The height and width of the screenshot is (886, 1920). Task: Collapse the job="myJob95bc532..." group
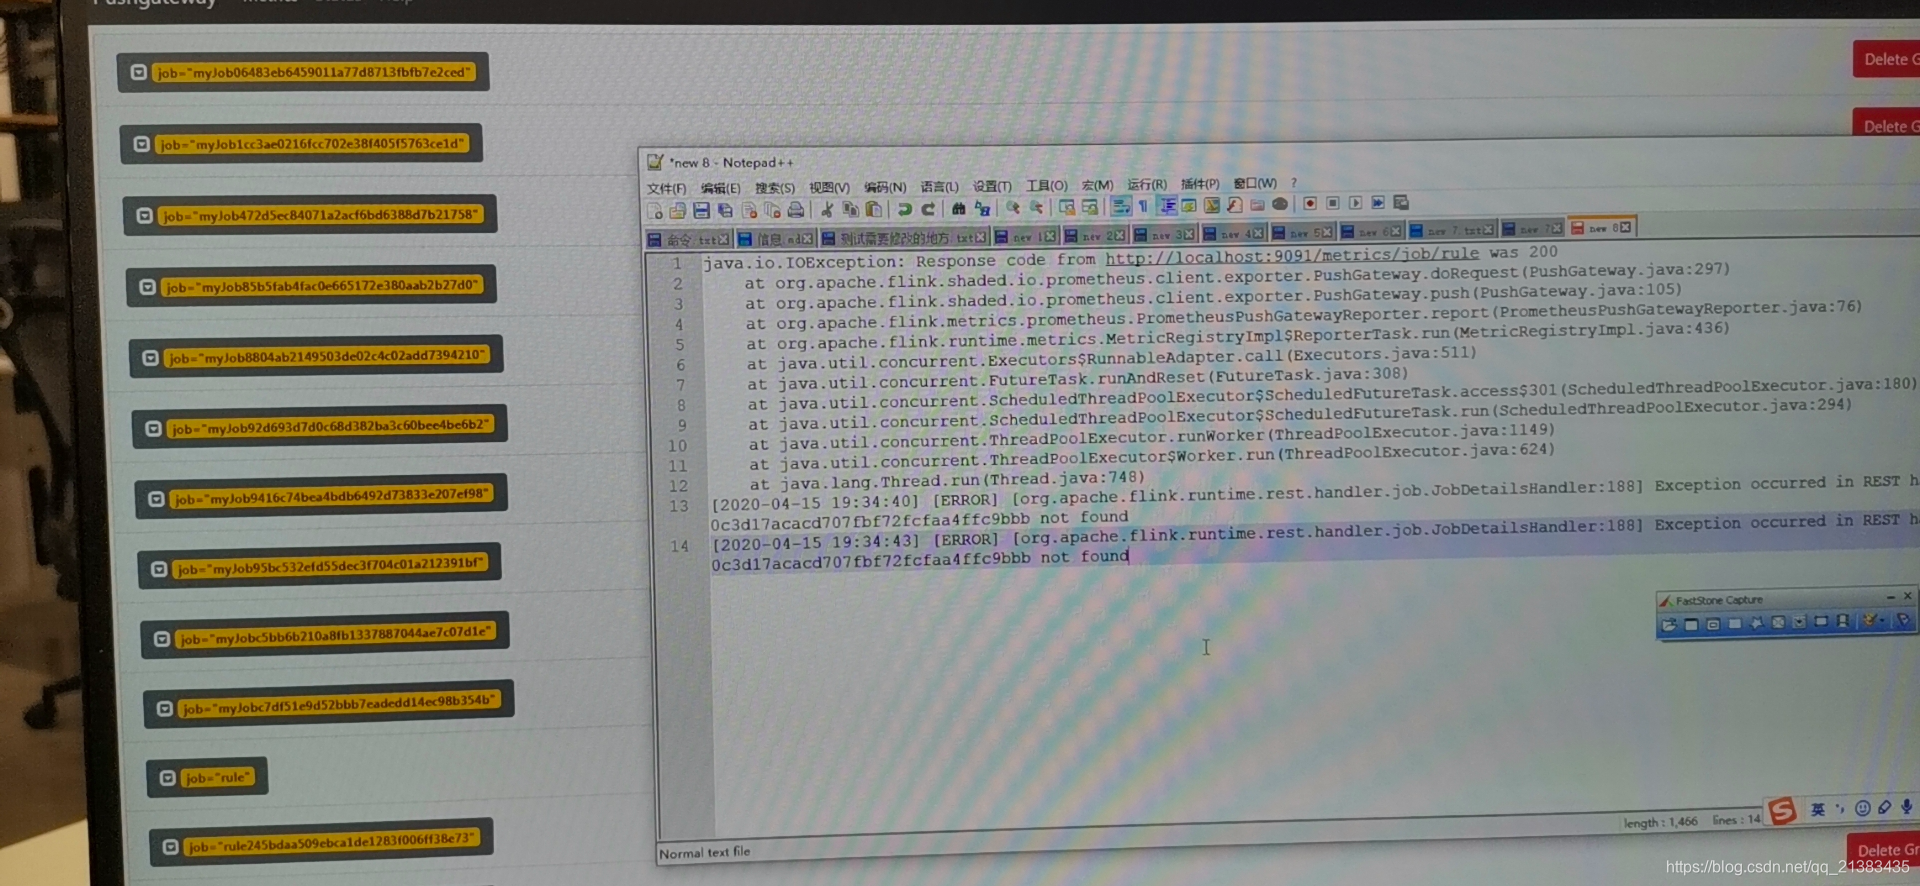coord(158,568)
